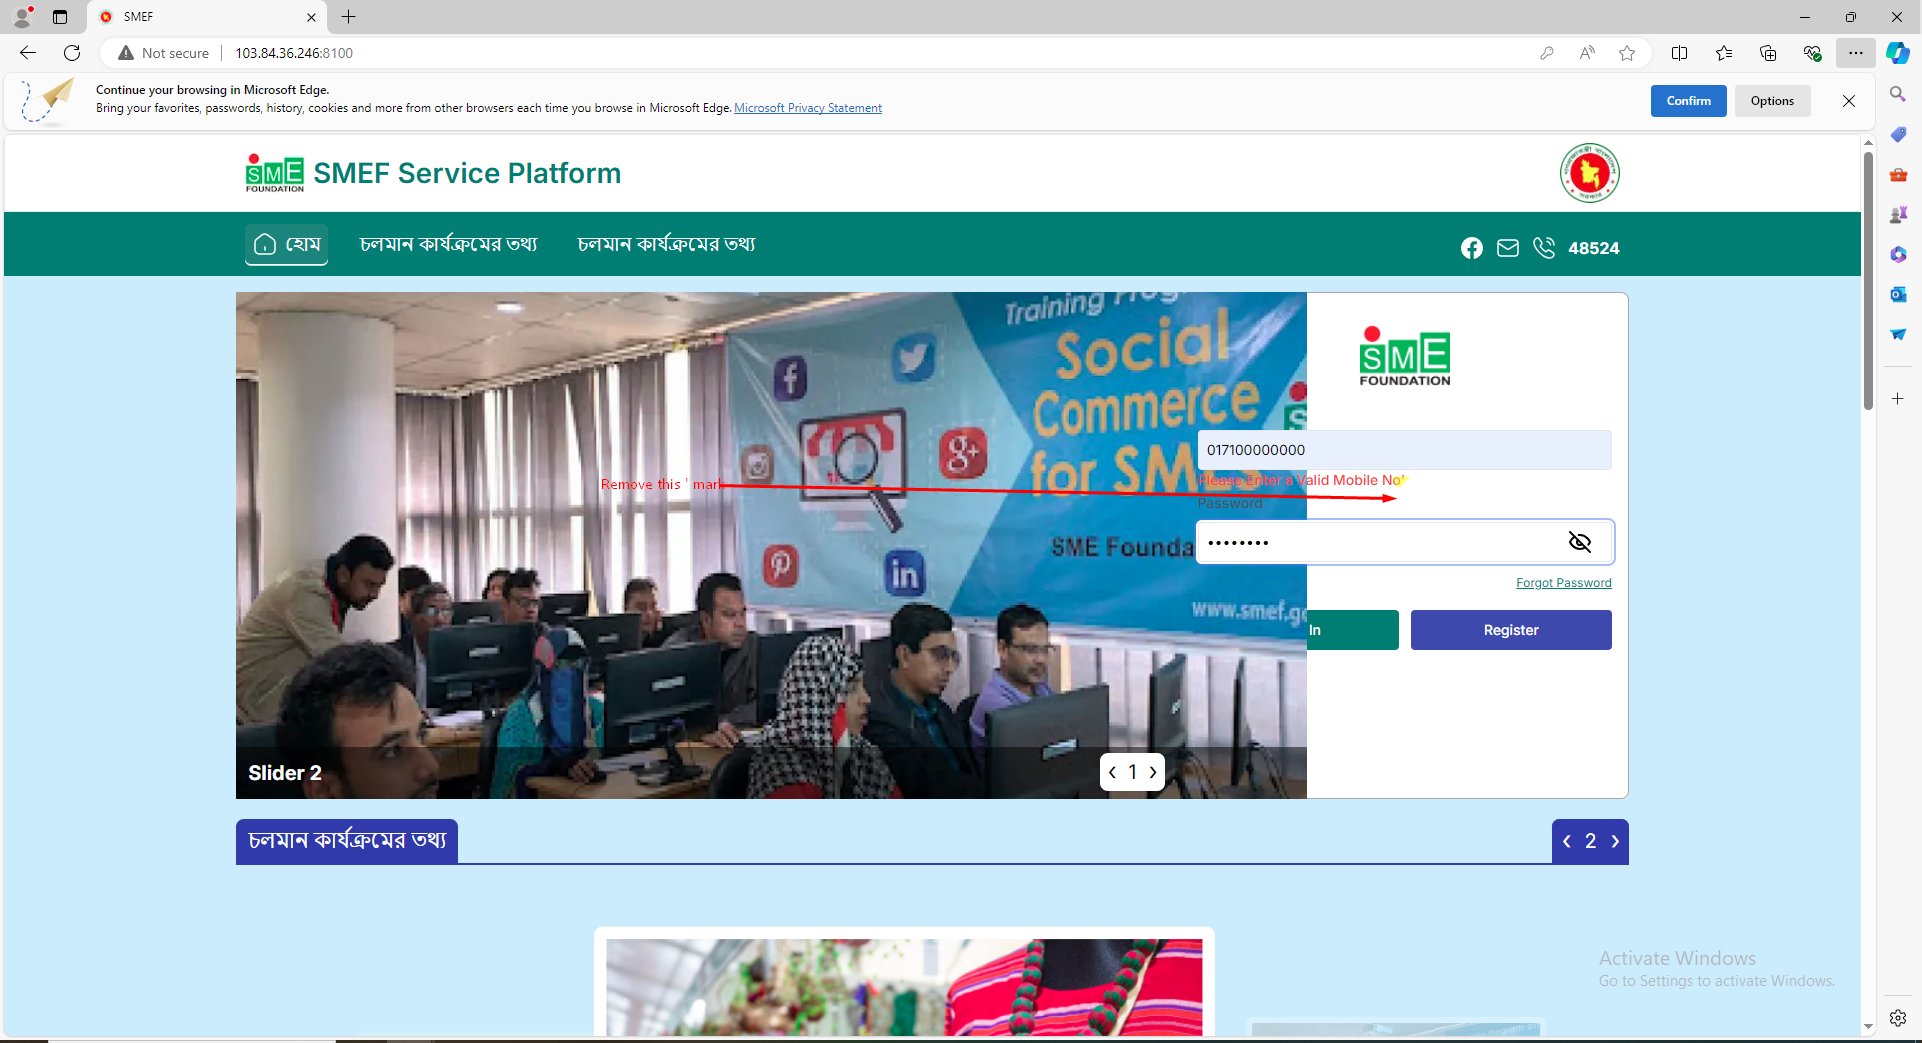
Task: Open sidebar Microsoft 365 icon
Action: click(x=1898, y=254)
